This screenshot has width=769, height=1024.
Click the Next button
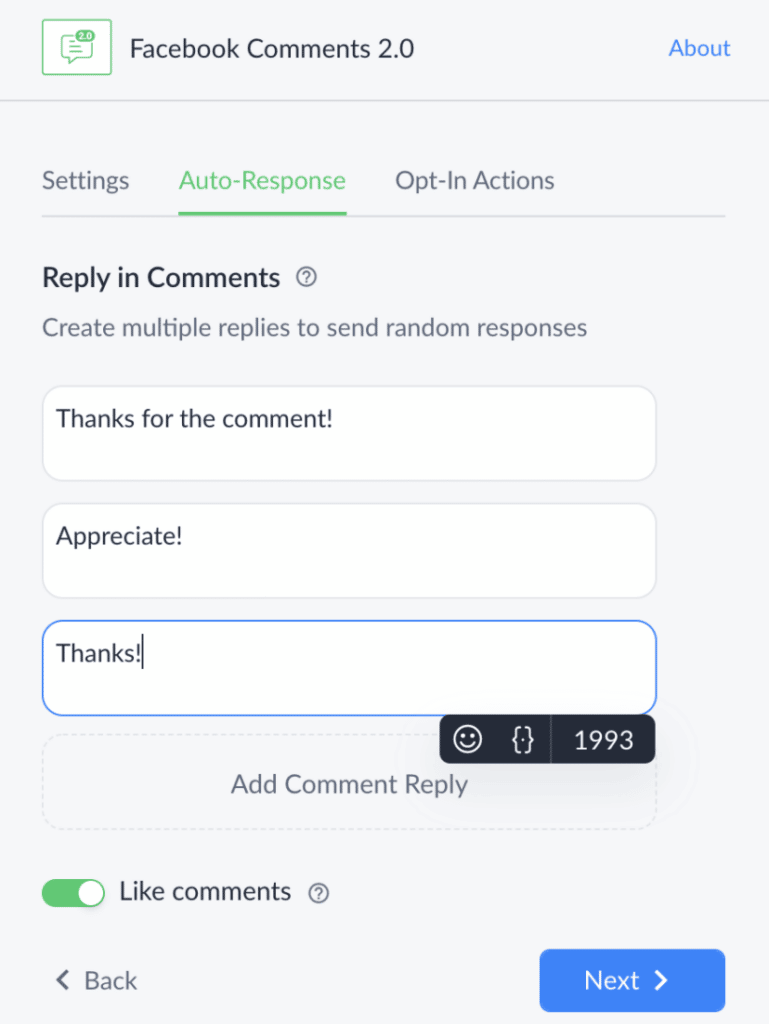point(632,980)
